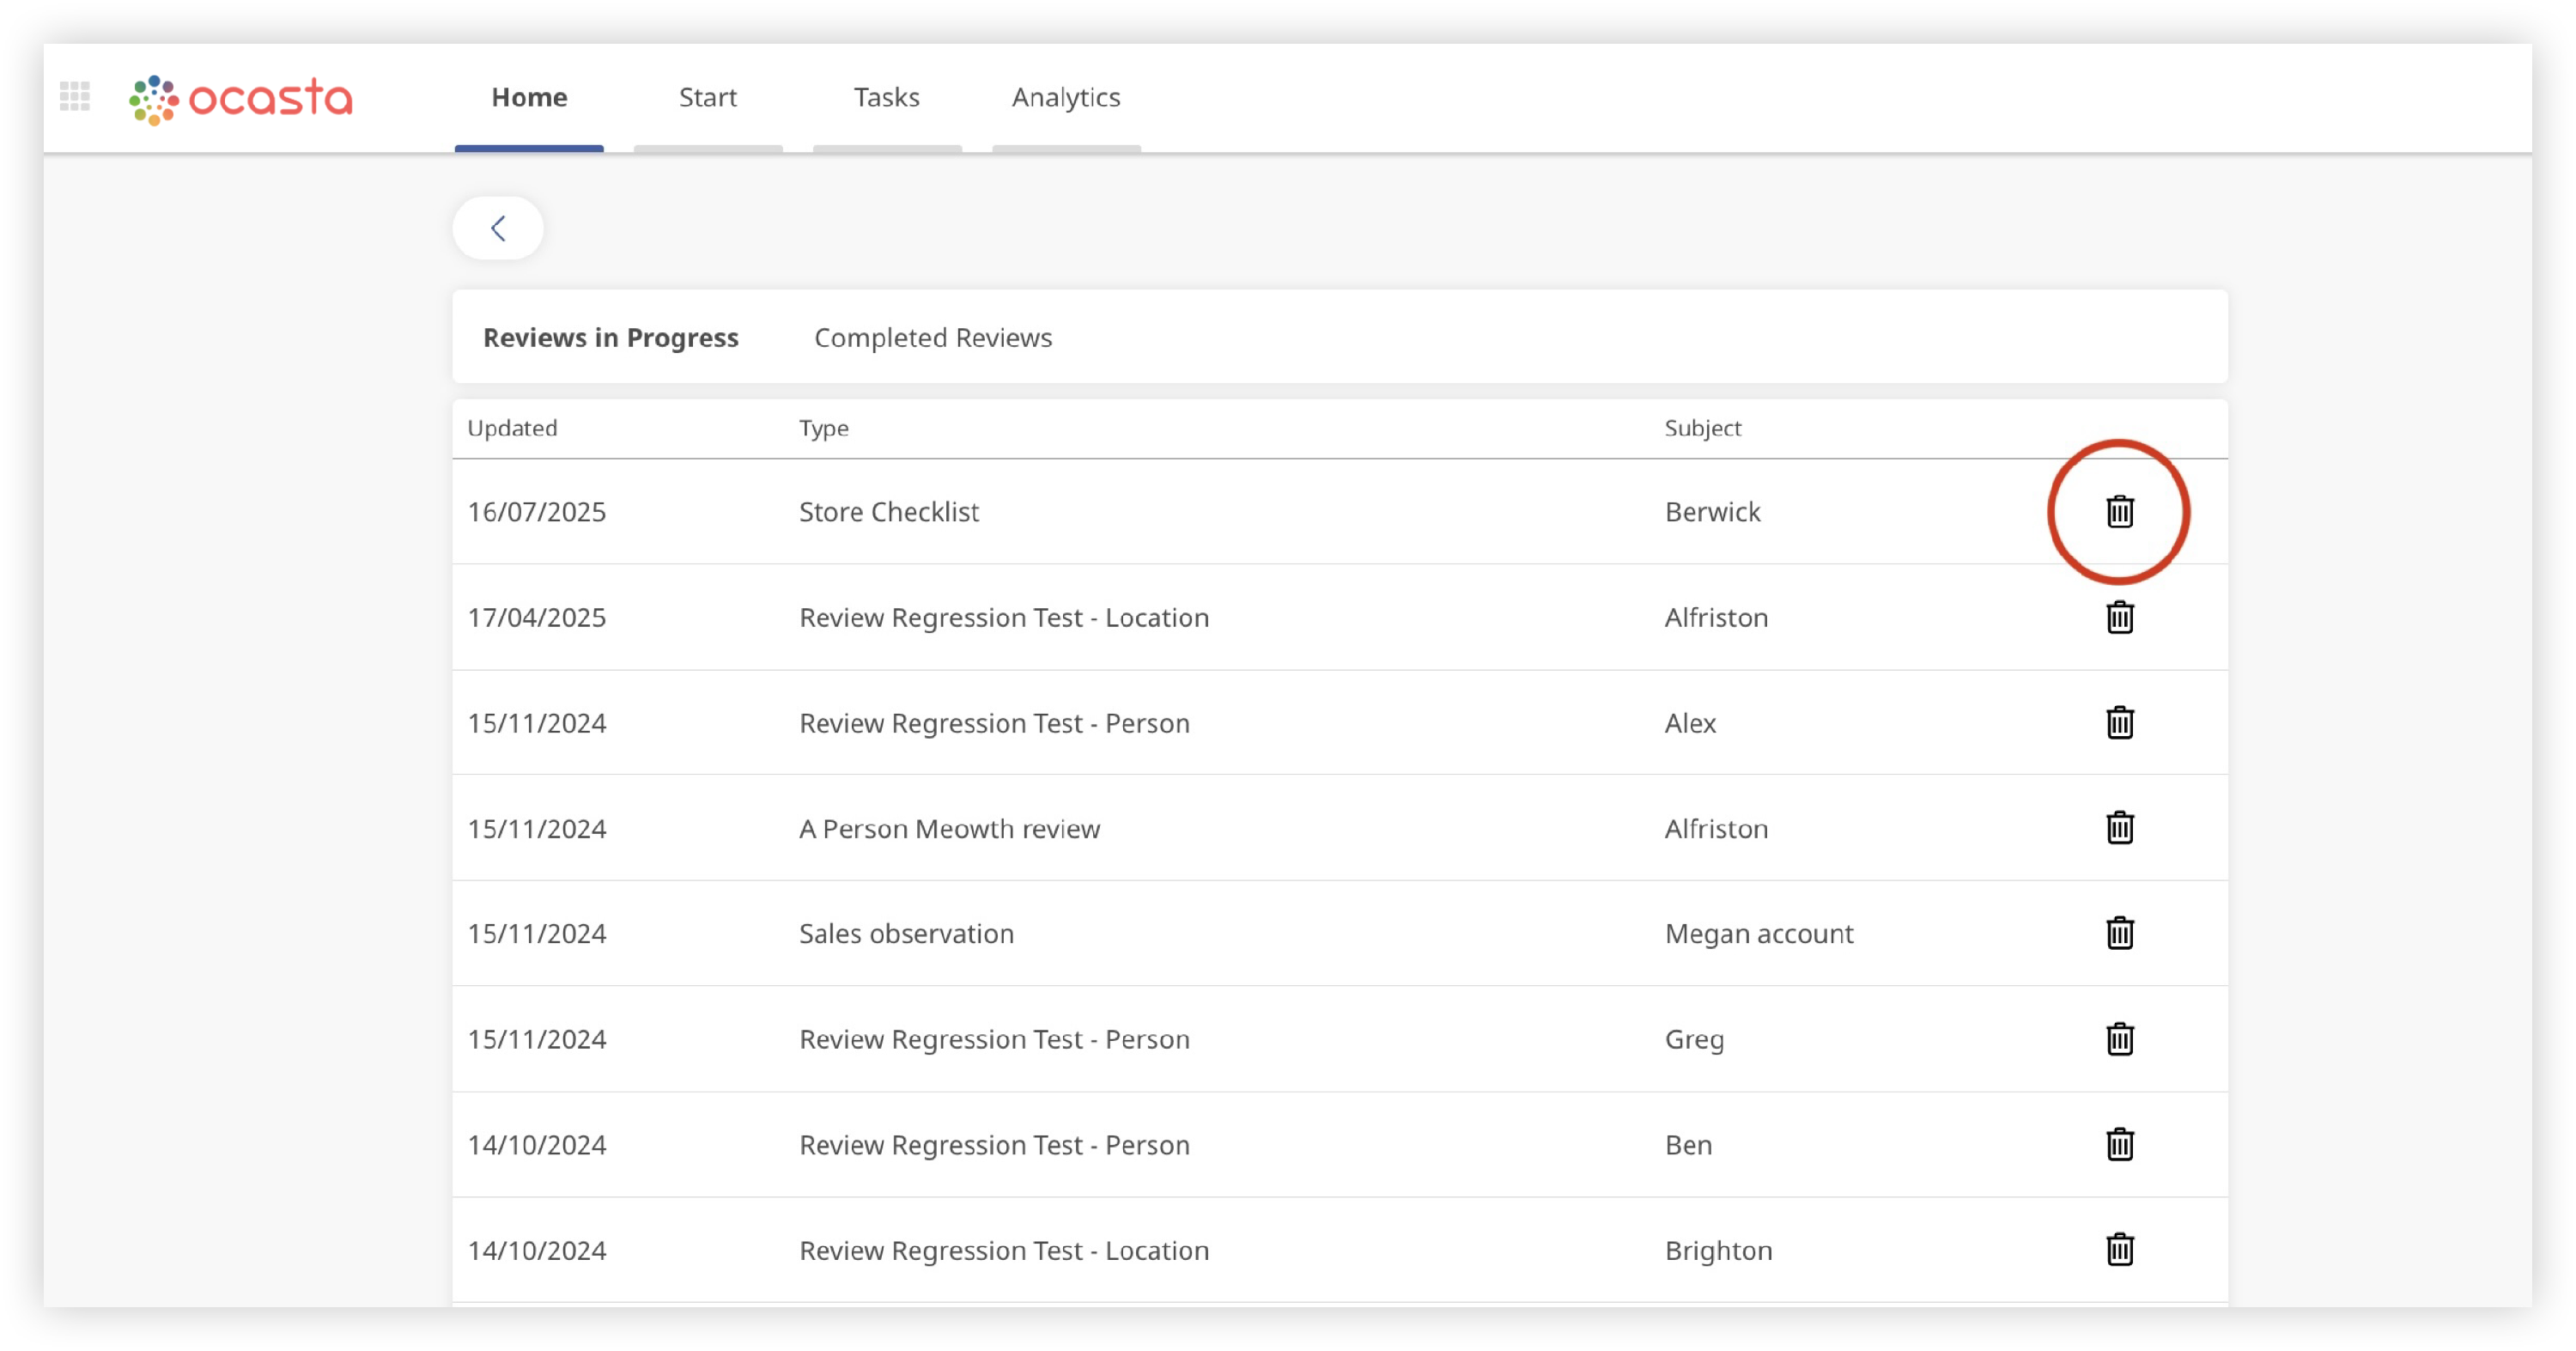Delete the Berwick Store Checklist review

click(x=2119, y=511)
